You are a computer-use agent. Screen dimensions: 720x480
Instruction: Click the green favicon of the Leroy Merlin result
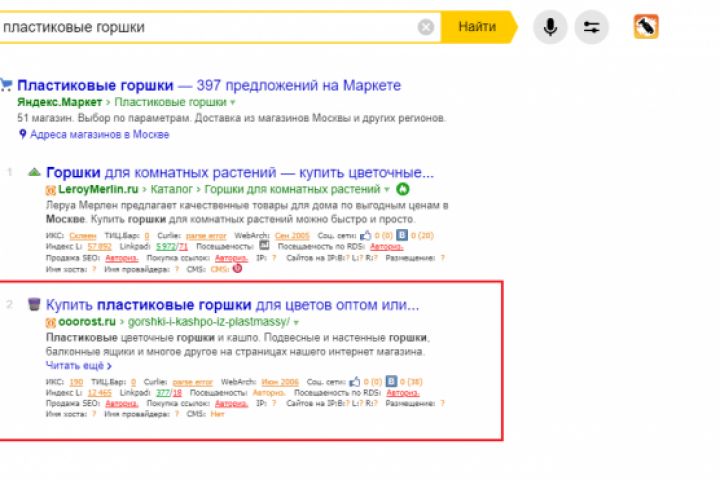pyautogui.click(x=34, y=172)
